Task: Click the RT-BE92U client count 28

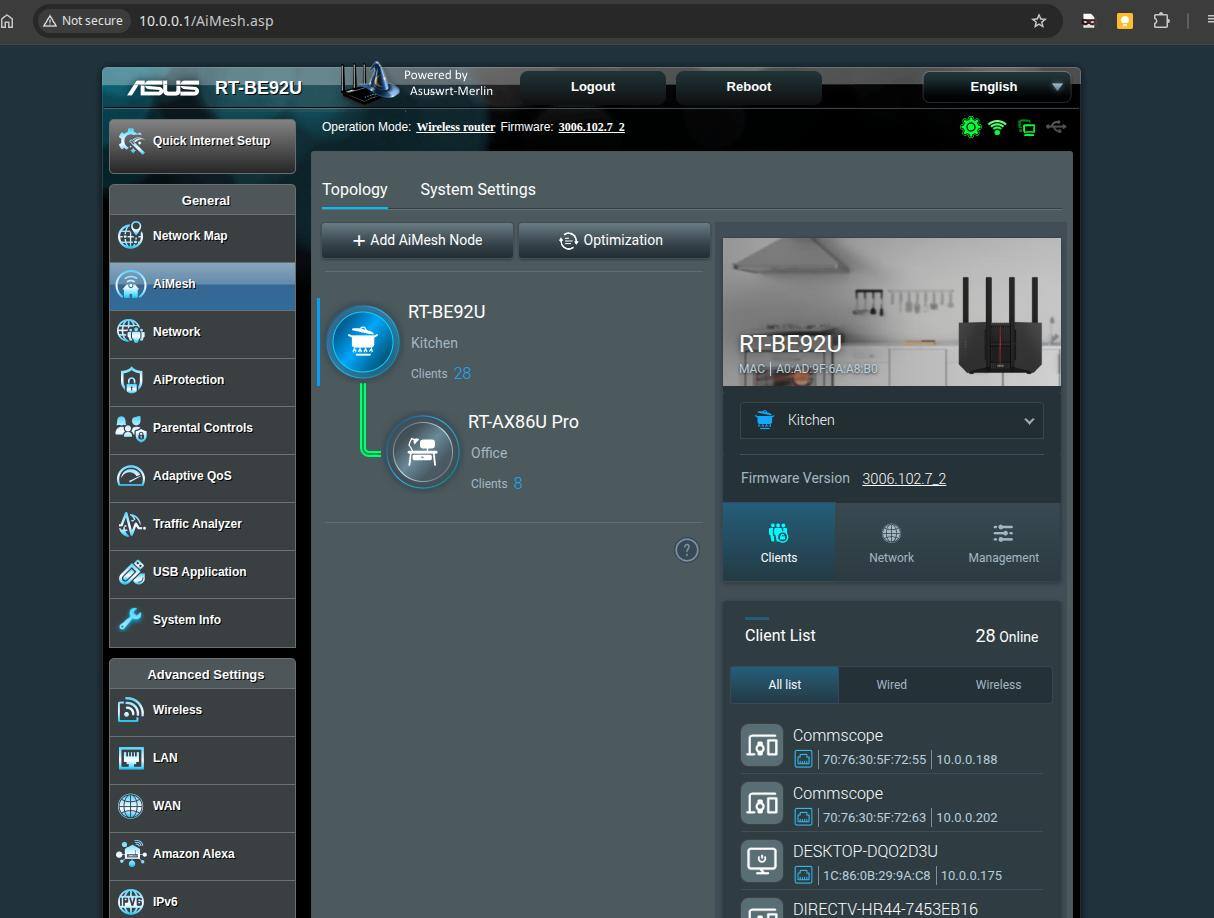Action: (x=462, y=373)
